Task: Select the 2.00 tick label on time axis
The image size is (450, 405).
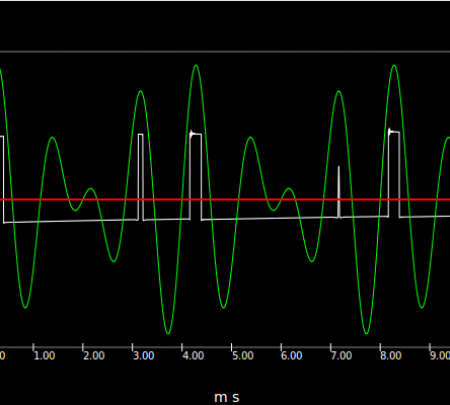Action: (94, 356)
